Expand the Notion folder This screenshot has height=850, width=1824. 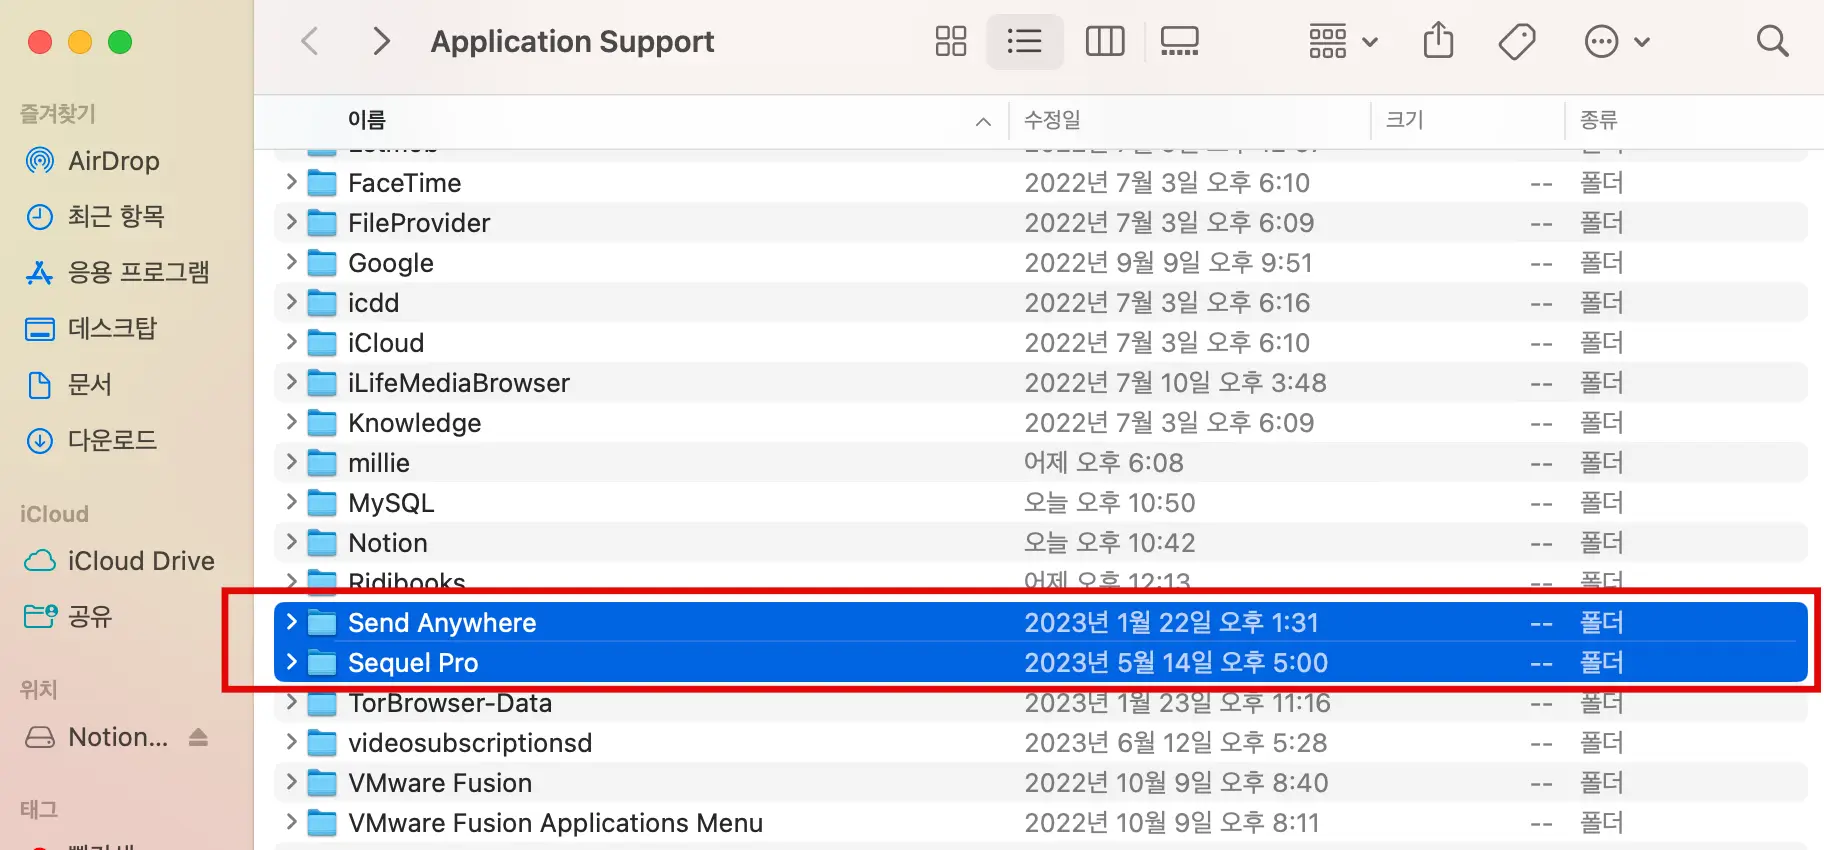coord(291,542)
